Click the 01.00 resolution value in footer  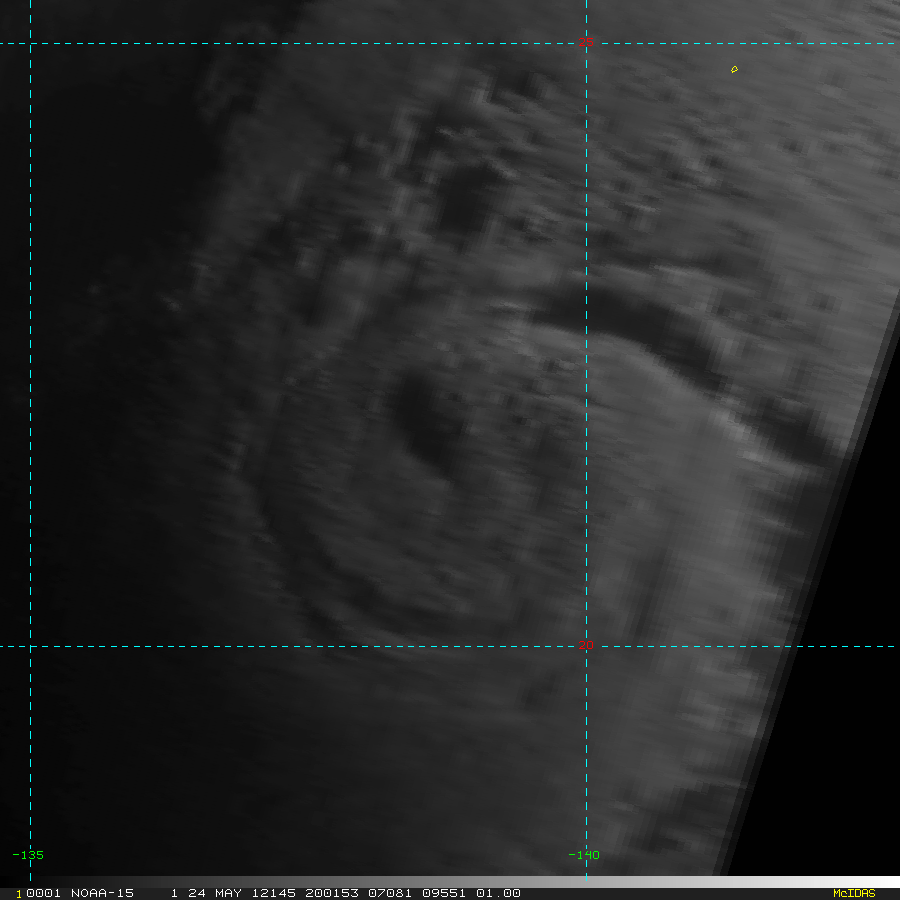[498, 893]
